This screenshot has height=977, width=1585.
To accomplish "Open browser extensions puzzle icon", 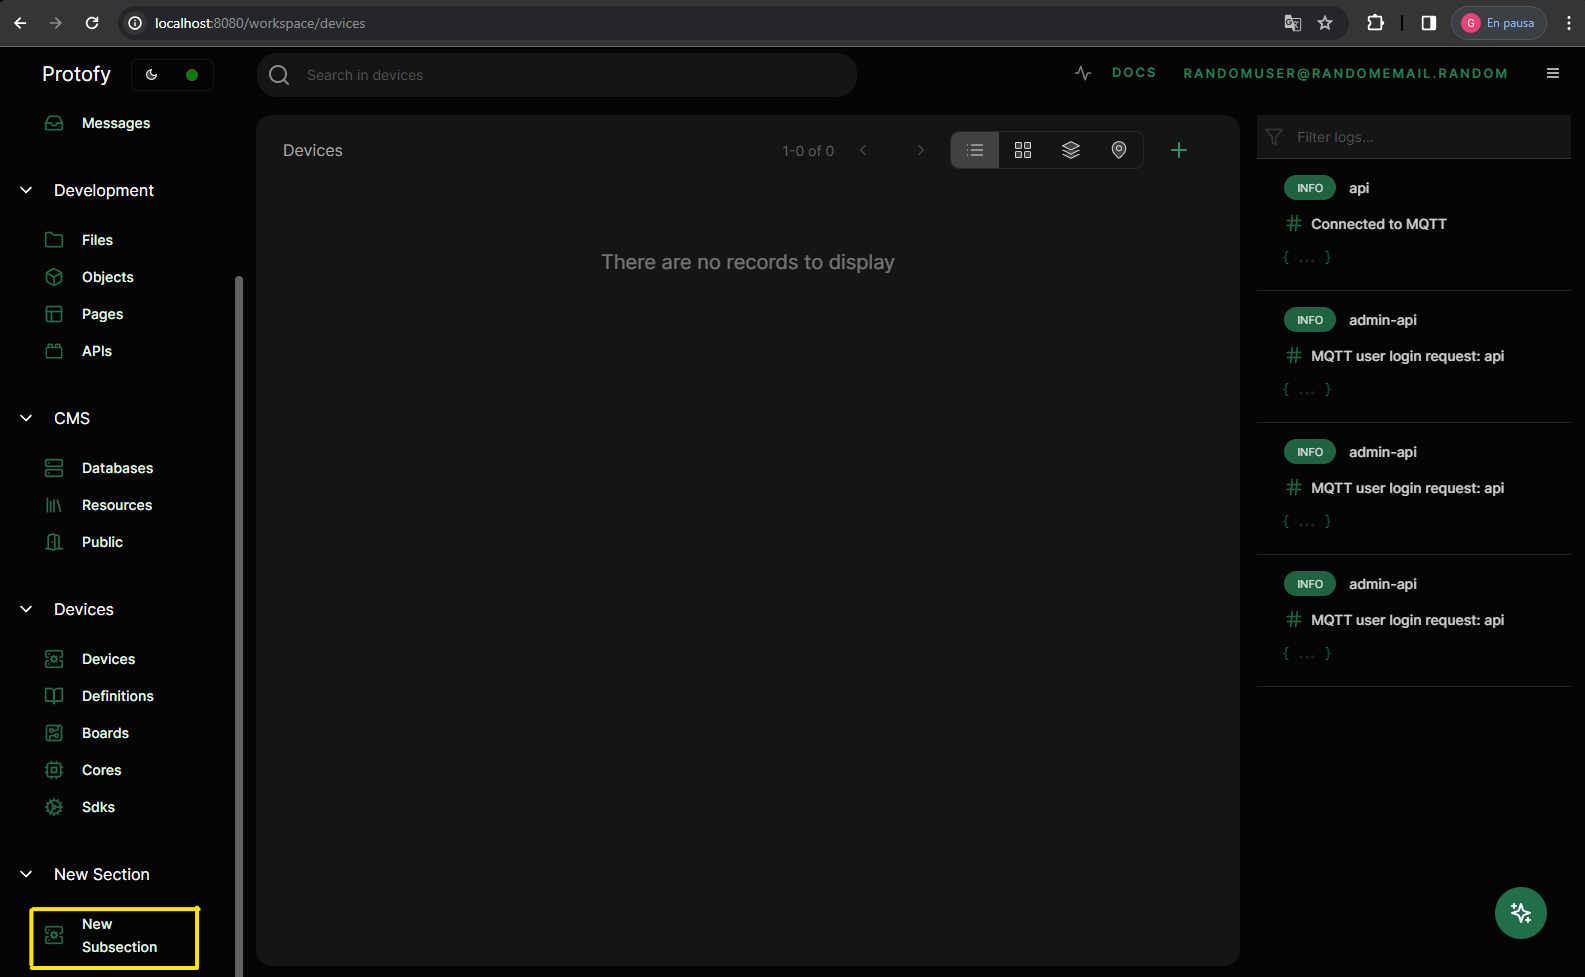I will coord(1375,23).
